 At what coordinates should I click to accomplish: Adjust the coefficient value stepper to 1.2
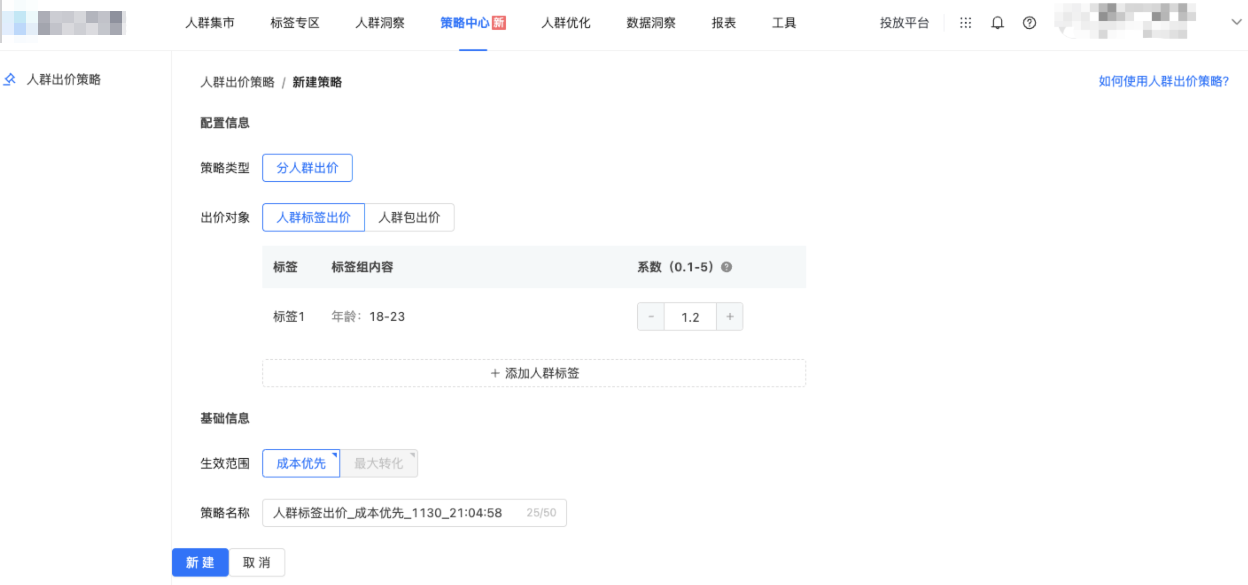tap(690, 316)
